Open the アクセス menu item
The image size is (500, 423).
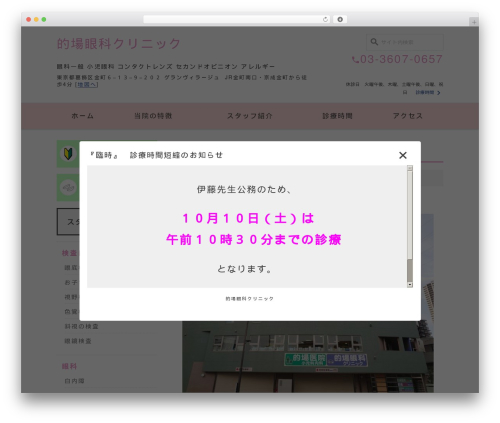click(x=407, y=116)
